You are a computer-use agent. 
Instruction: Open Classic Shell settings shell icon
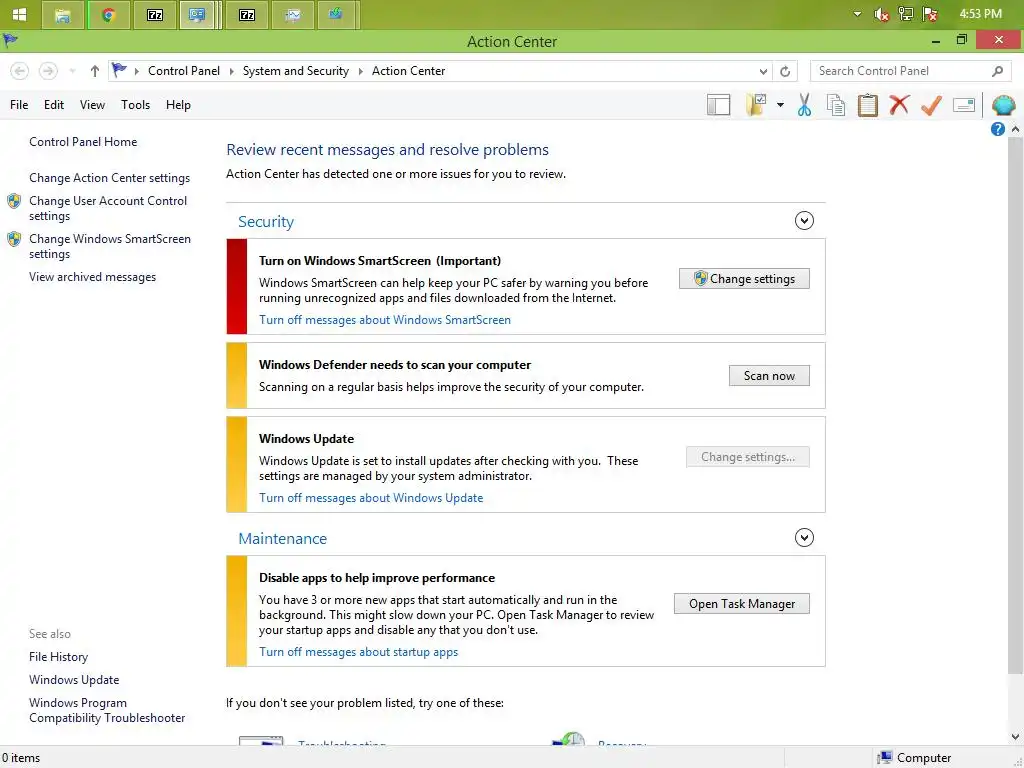point(1003,104)
